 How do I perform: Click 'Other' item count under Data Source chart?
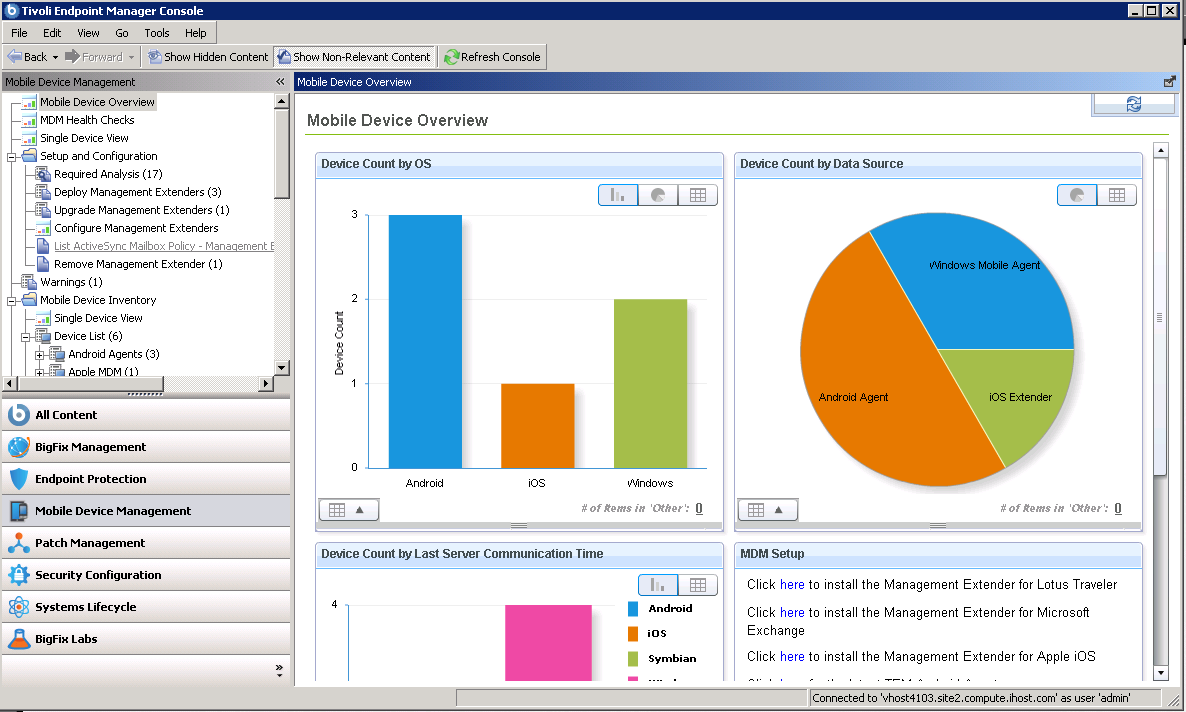click(1118, 508)
